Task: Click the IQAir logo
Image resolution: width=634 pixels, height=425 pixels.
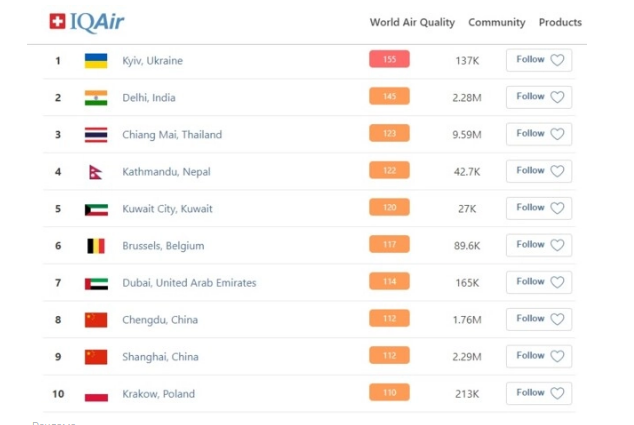Action: (x=87, y=22)
